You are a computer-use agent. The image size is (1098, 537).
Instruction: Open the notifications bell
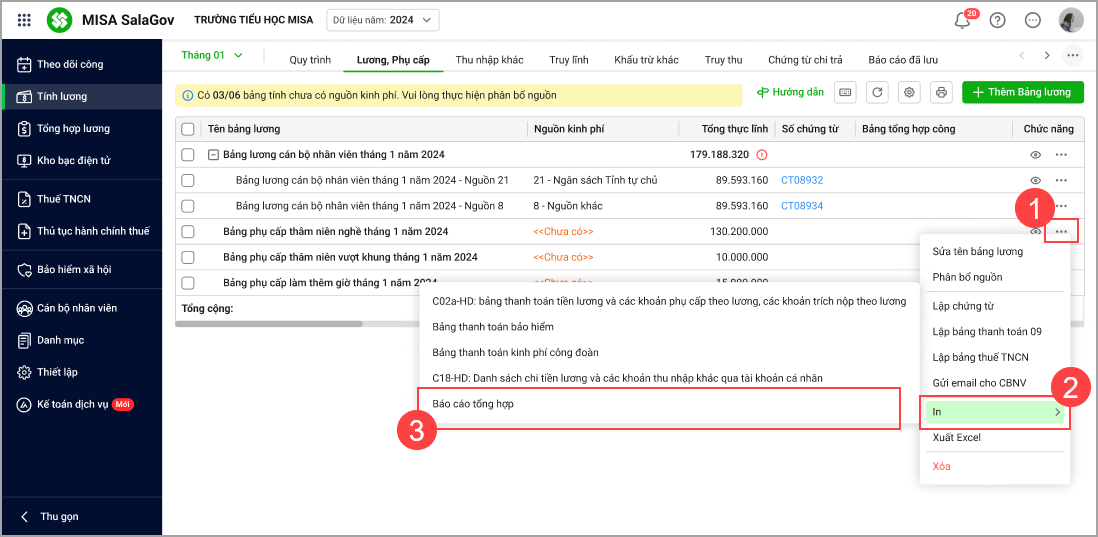point(963,20)
